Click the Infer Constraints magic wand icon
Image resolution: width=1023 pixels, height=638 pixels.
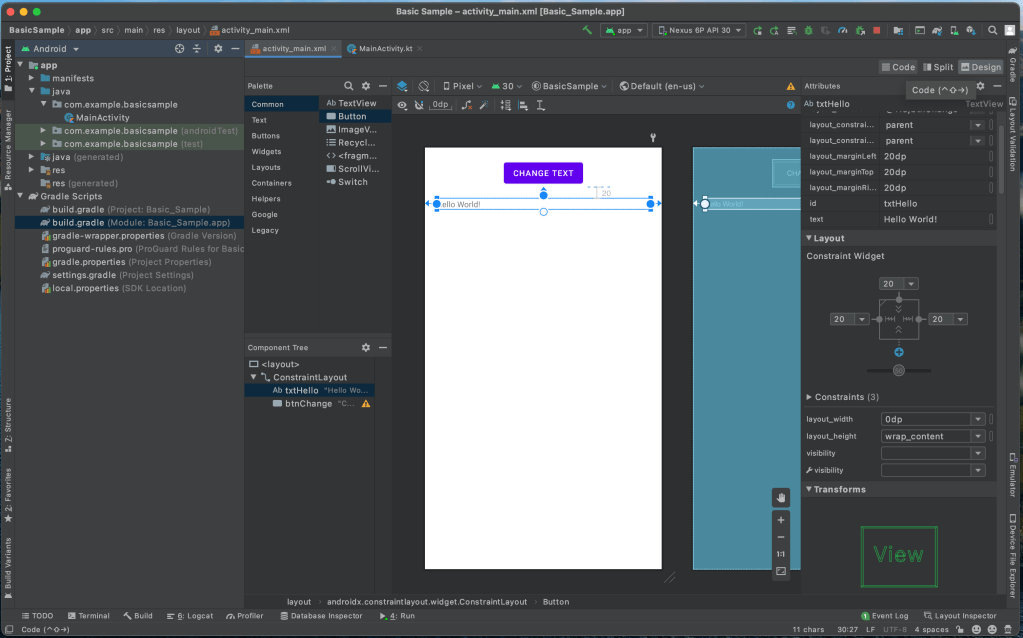coord(486,105)
